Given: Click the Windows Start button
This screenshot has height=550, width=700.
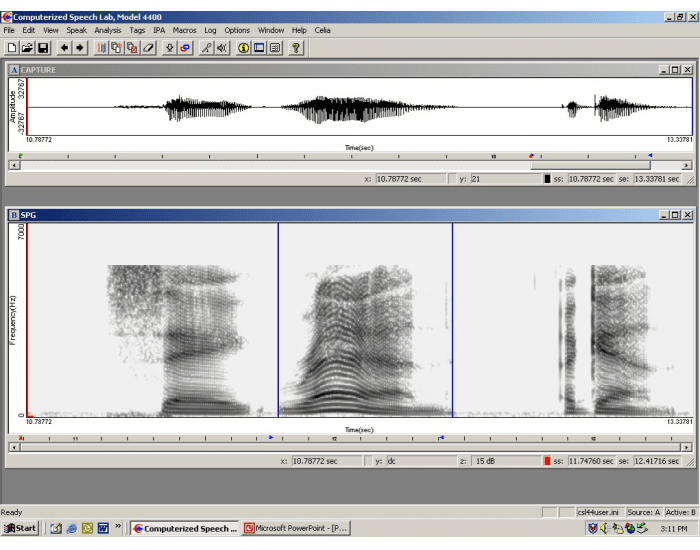Looking at the screenshot, I should tap(21, 528).
